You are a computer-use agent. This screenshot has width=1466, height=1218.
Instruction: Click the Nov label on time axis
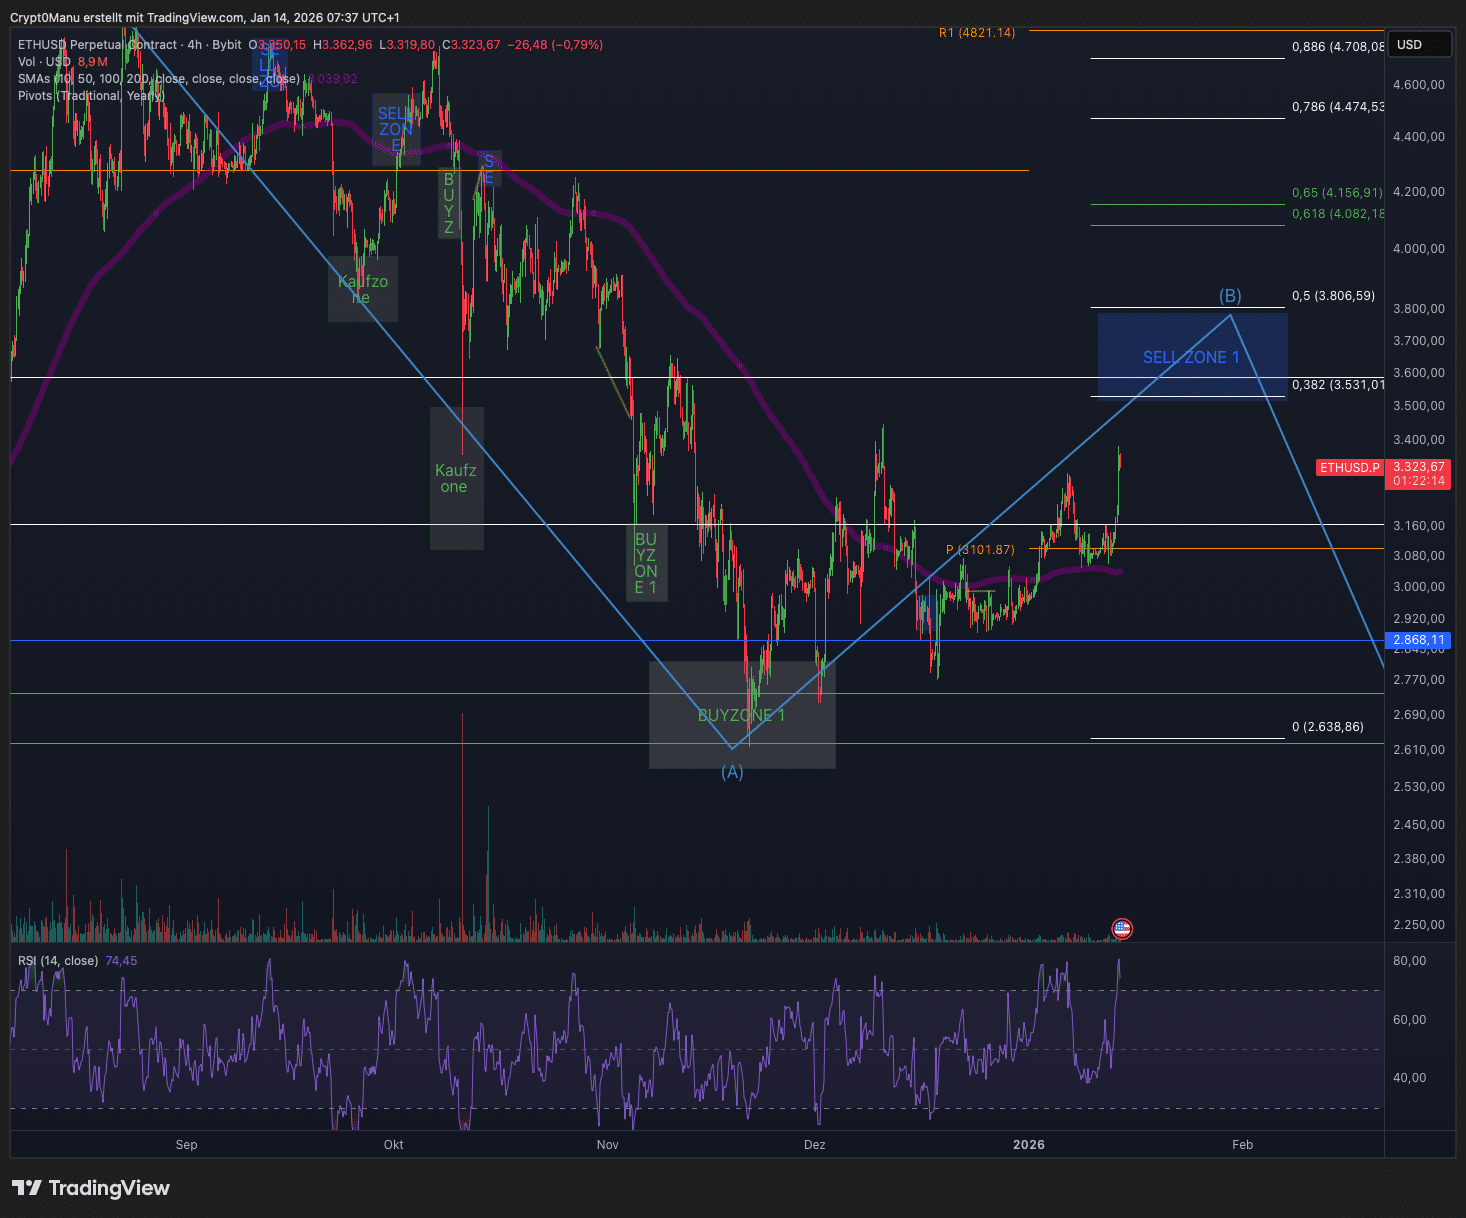607,1145
